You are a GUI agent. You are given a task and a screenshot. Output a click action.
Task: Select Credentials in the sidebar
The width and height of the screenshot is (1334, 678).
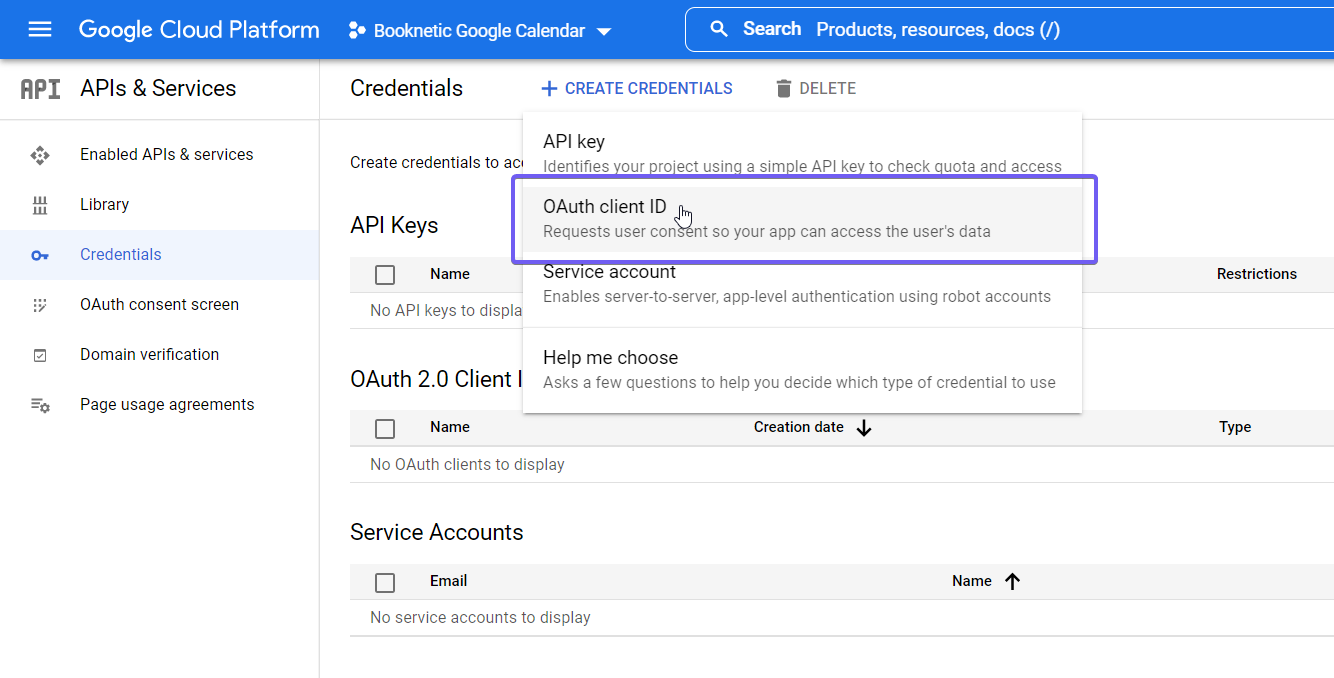(159, 254)
